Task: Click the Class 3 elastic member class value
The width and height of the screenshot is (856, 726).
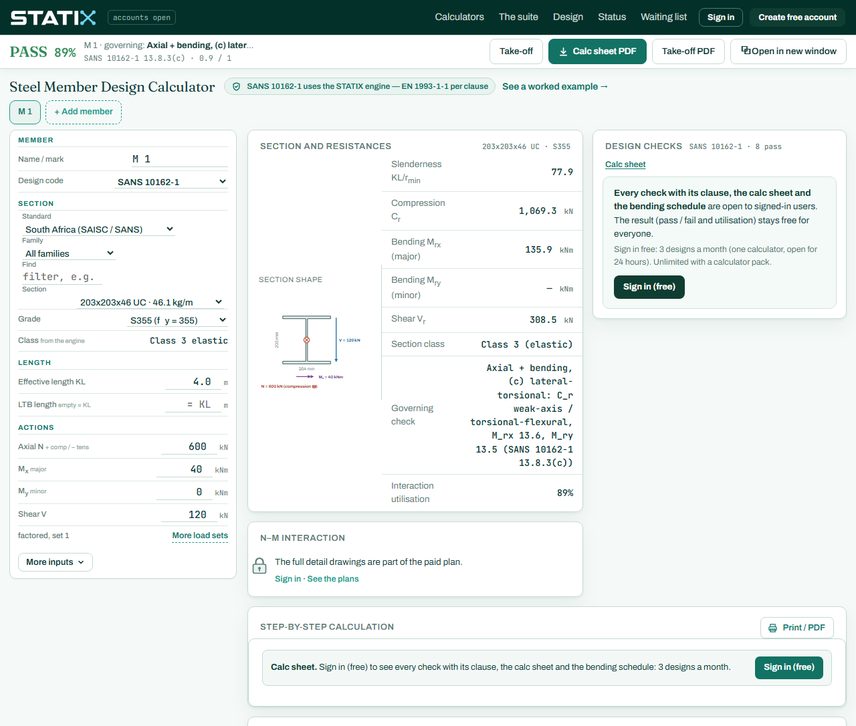Action: 188,341
